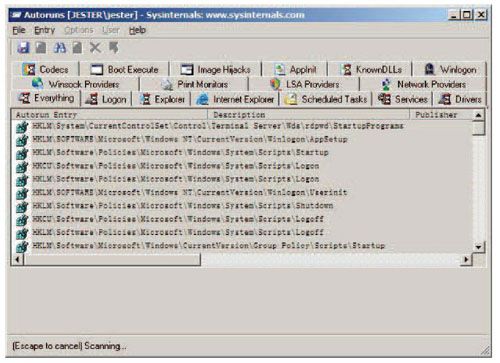500x363 pixels.
Task: Open the Entry menu
Action: click(45, 30)
